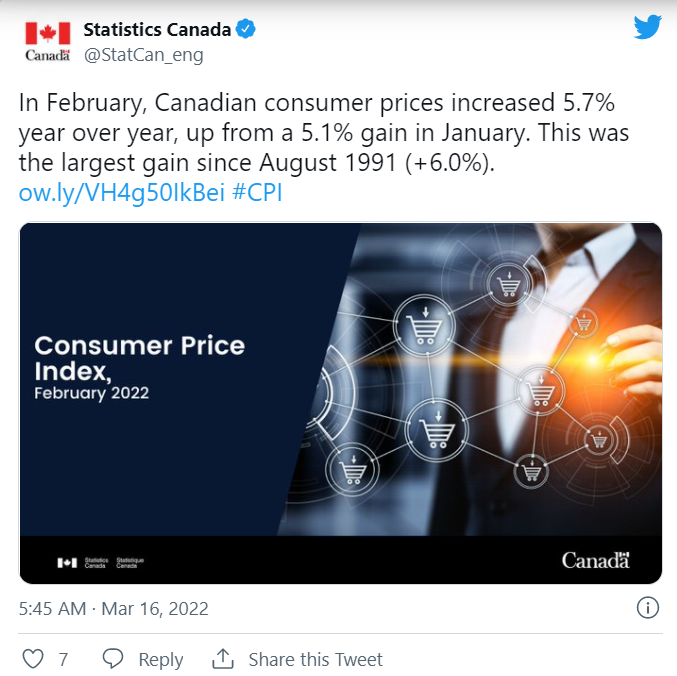Click the Statistics Canada logo in image footer
The height and width of the screenshot is (676, 677).
pos(101,562)
